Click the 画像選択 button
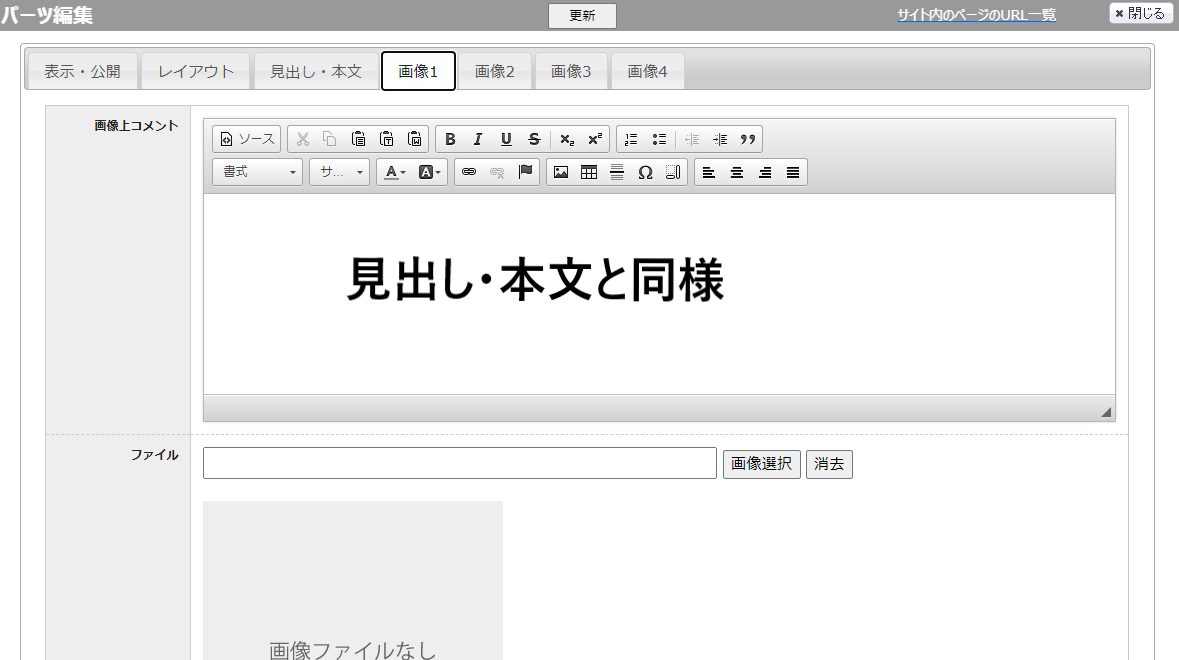1179x660 pixels. (x=761, y=464)
